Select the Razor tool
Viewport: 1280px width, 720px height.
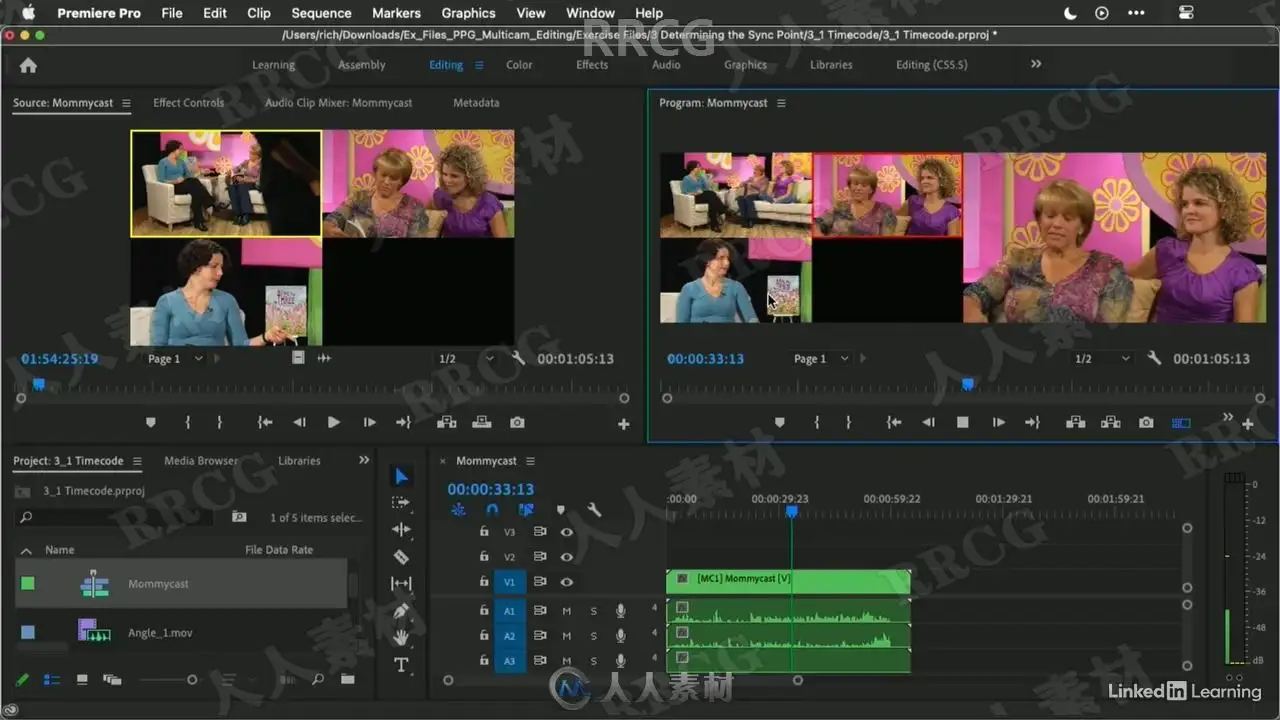tap(401, 557)
